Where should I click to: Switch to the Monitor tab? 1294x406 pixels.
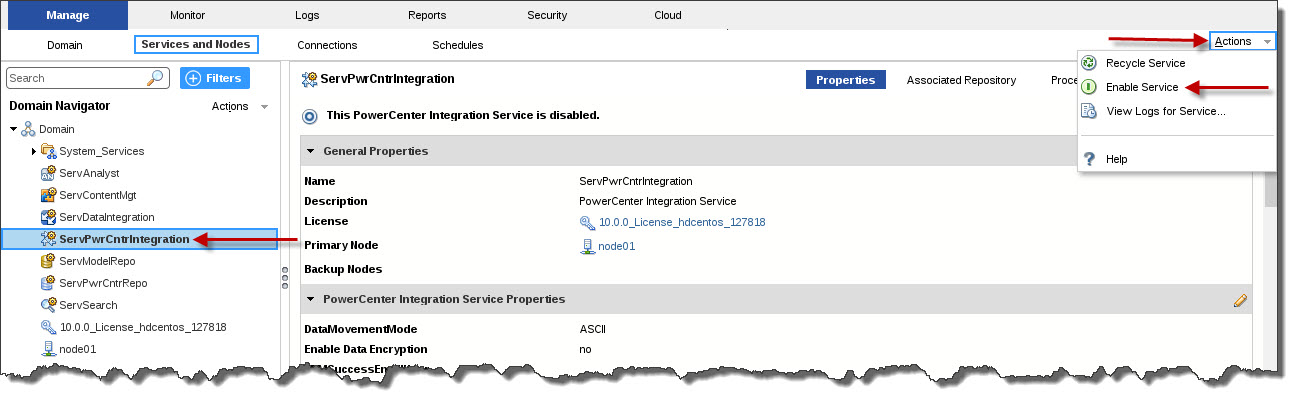[187, 15]
